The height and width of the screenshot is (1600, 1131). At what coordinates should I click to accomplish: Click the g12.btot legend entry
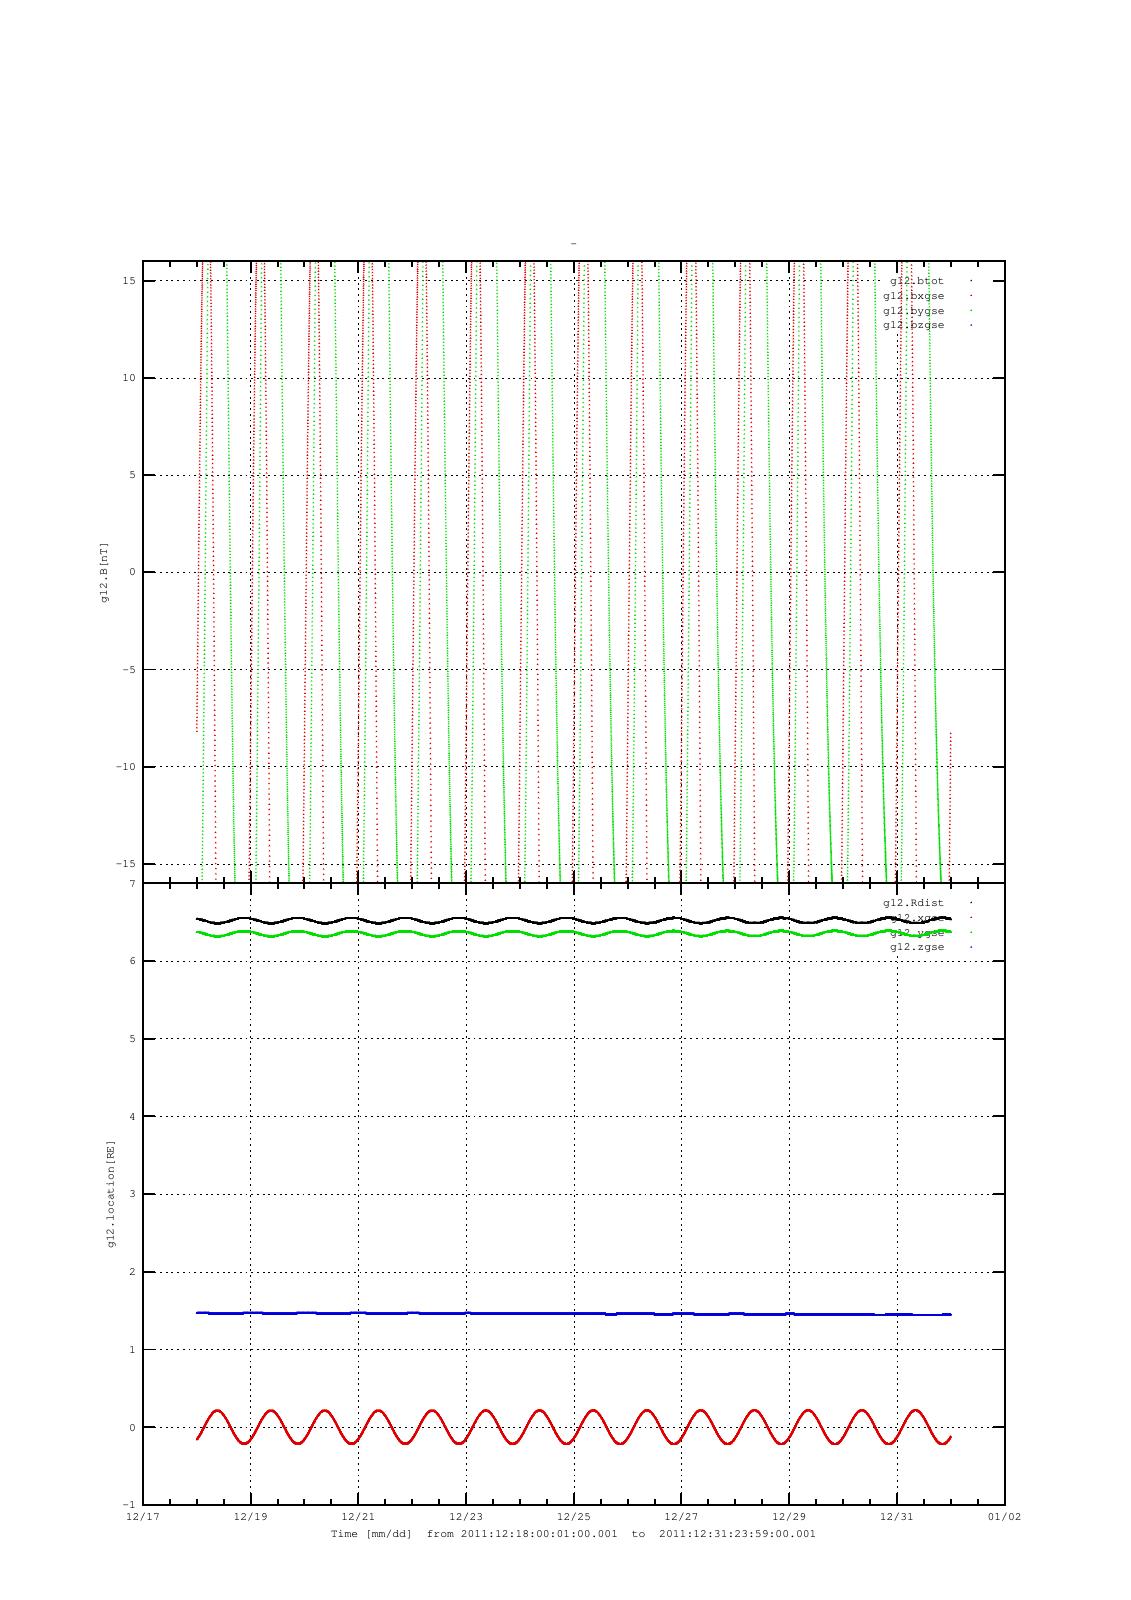coord(917,281)
